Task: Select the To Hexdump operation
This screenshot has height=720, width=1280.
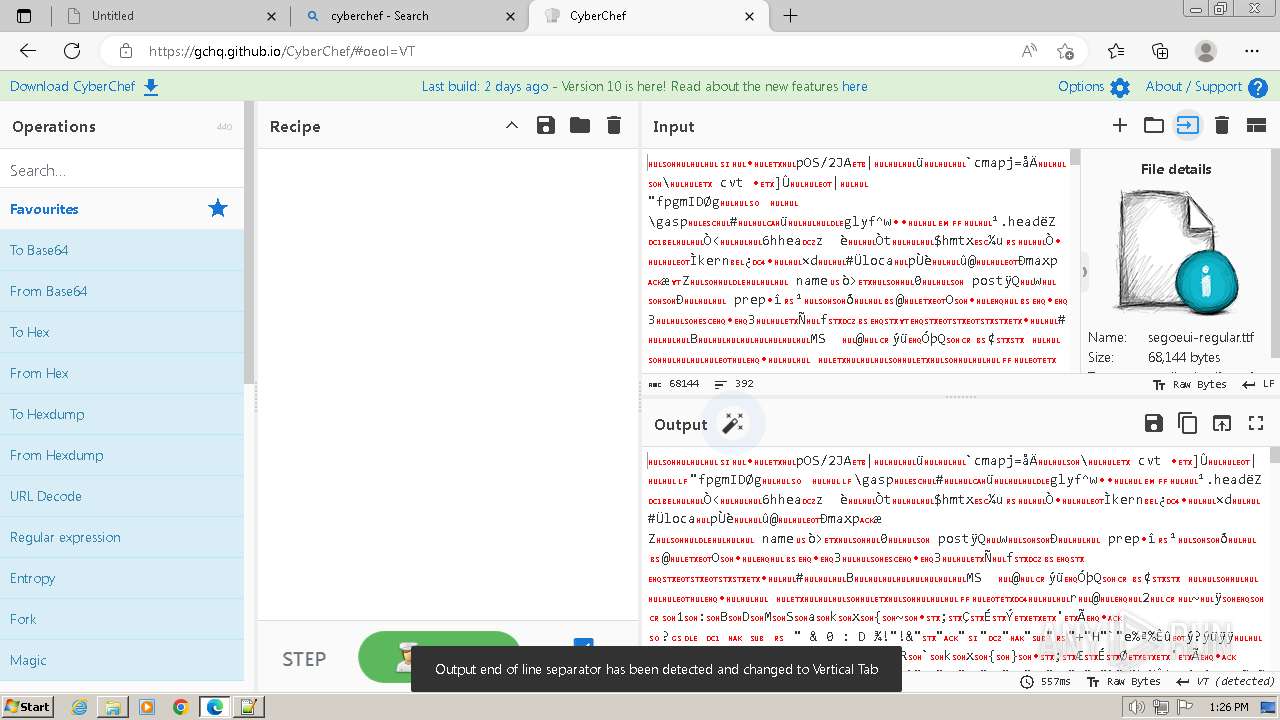Action: [x=122, y=414]
